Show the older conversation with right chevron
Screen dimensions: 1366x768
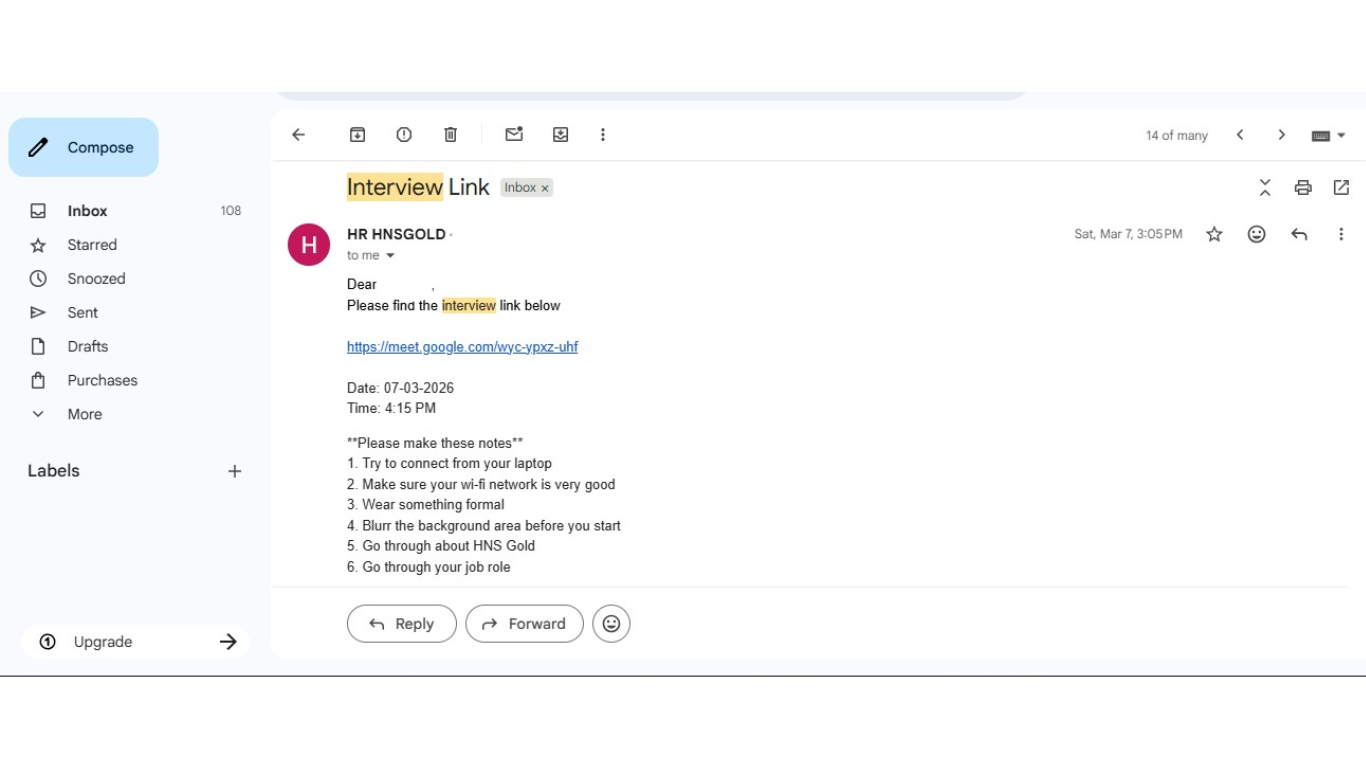(x=1282, y=135)
